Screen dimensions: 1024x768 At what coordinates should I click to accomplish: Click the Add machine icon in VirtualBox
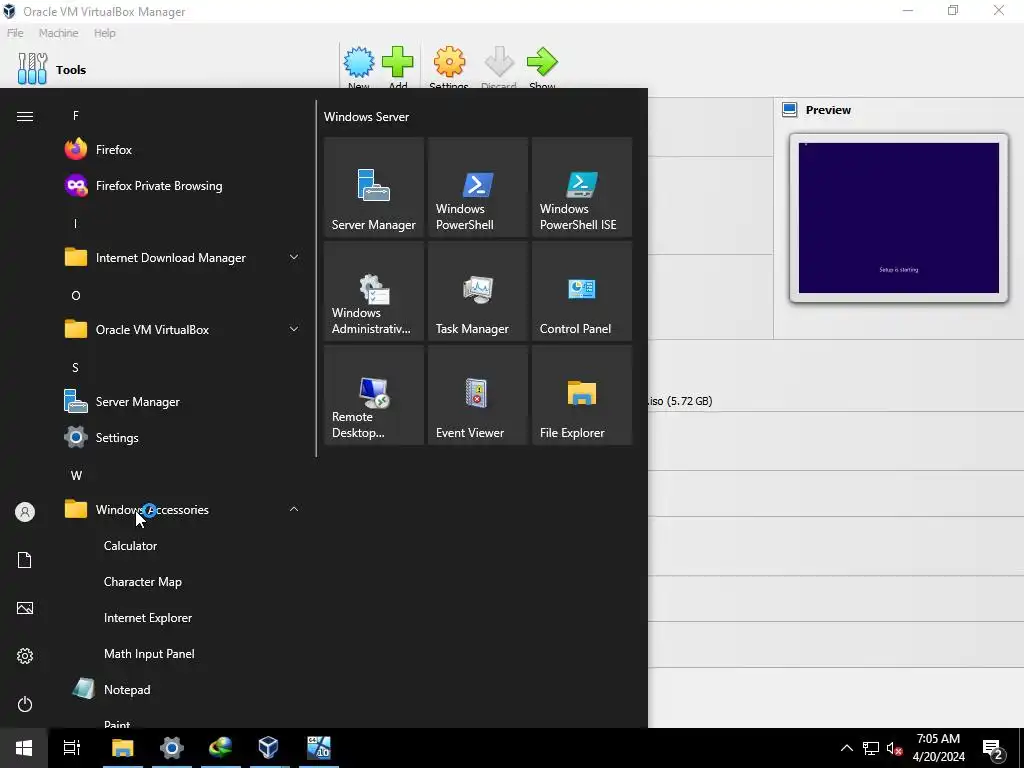click(x=398, y=63)
